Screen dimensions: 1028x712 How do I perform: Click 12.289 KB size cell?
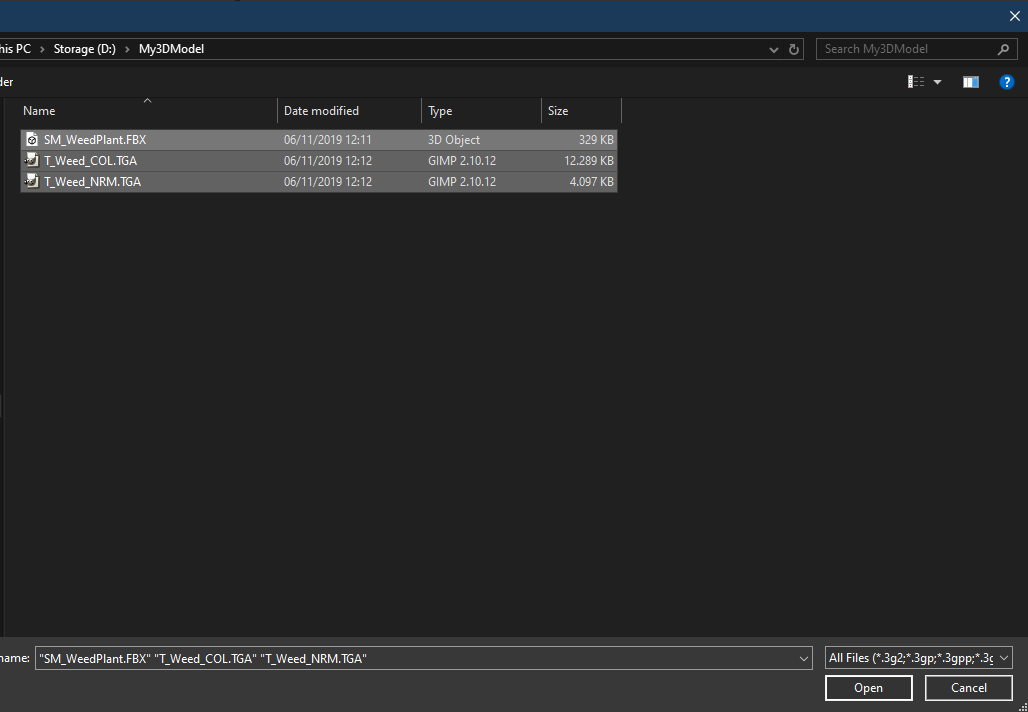click(x=589, y=161)
